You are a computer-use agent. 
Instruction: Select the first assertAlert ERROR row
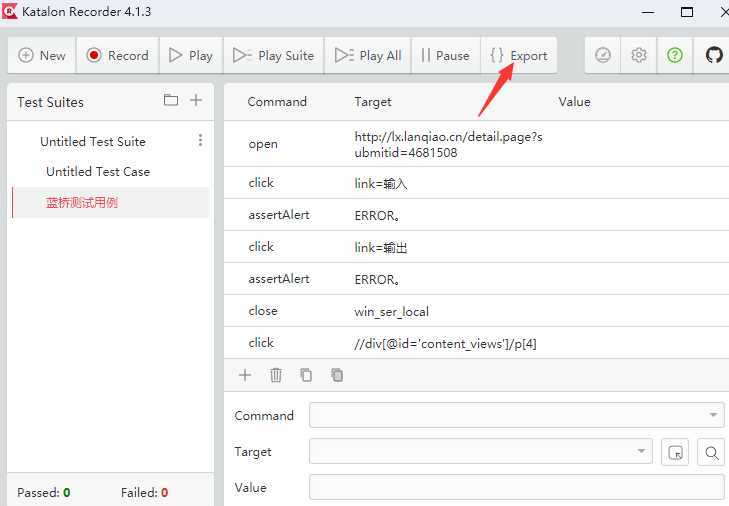point(476,215)
